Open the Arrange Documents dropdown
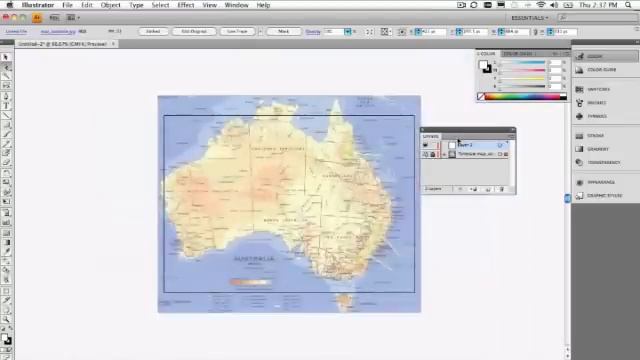 73,18
